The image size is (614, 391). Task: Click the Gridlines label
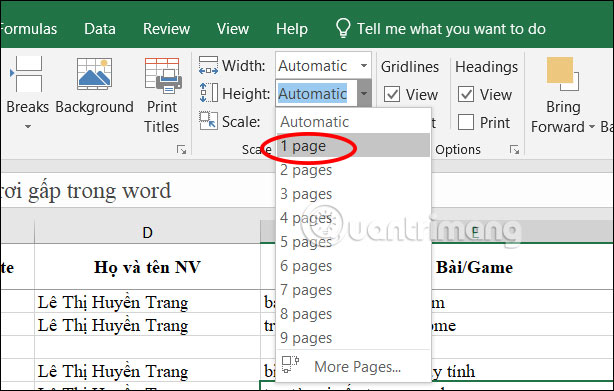[410, 67]
